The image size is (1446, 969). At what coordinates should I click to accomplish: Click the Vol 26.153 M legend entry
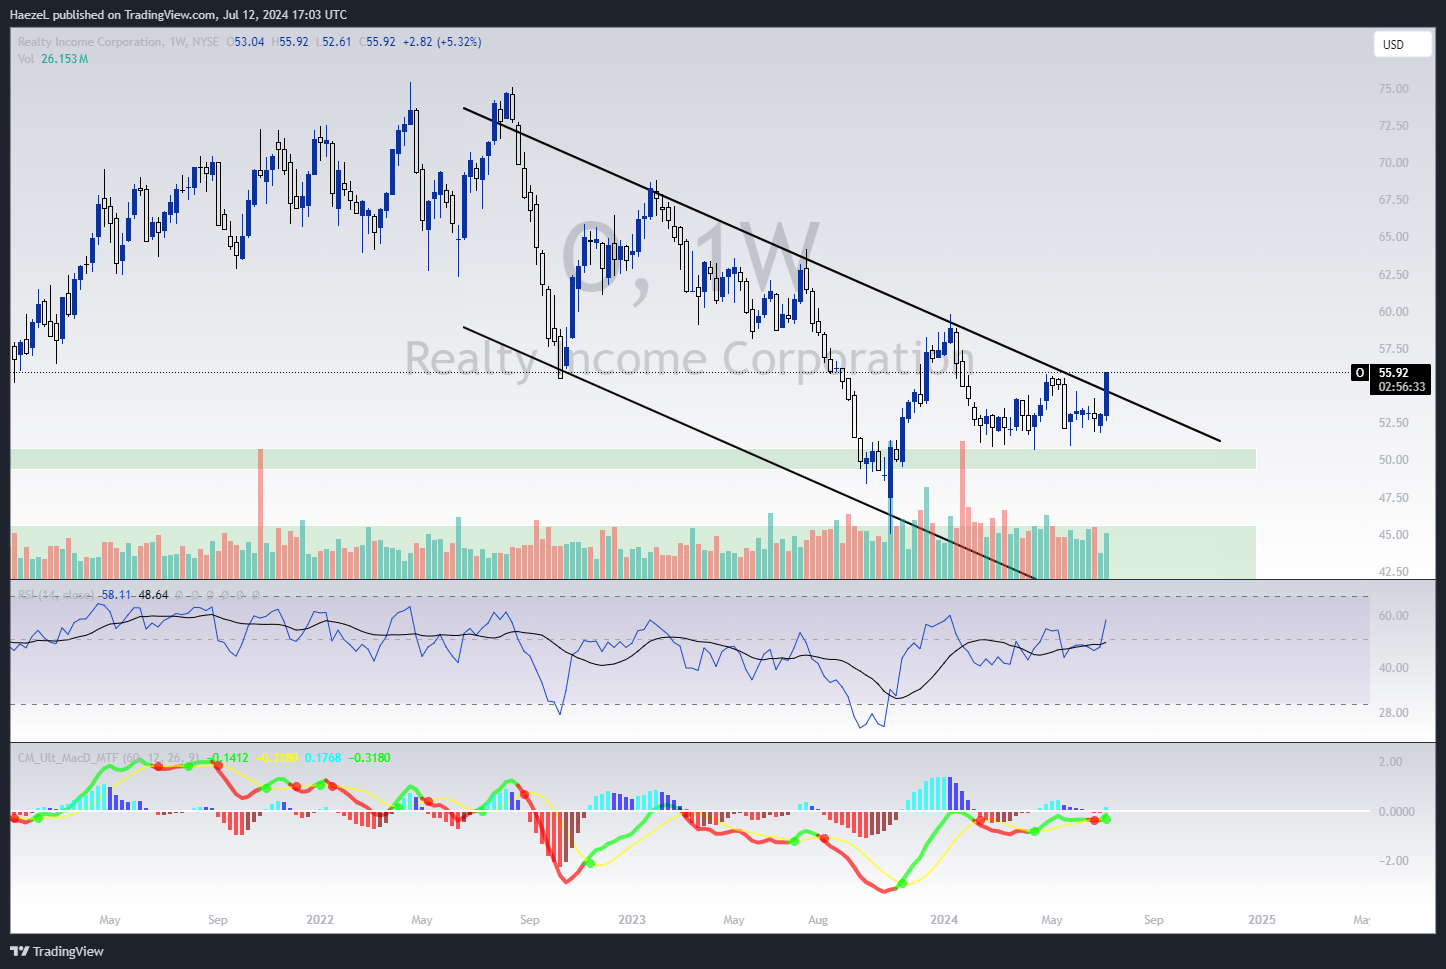[x=53, y=59]
